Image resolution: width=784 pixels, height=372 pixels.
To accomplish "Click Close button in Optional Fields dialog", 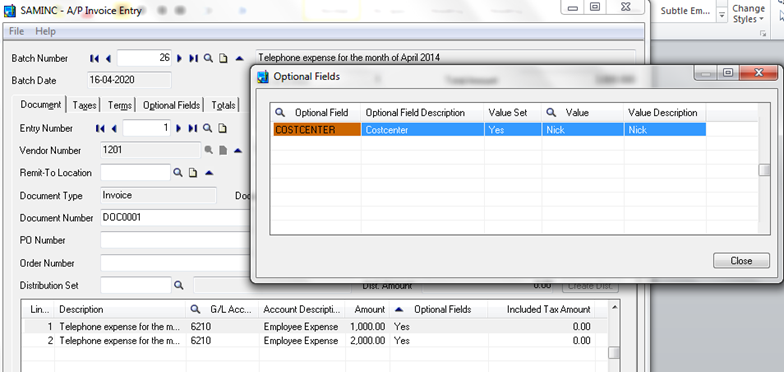I will 741,260.
